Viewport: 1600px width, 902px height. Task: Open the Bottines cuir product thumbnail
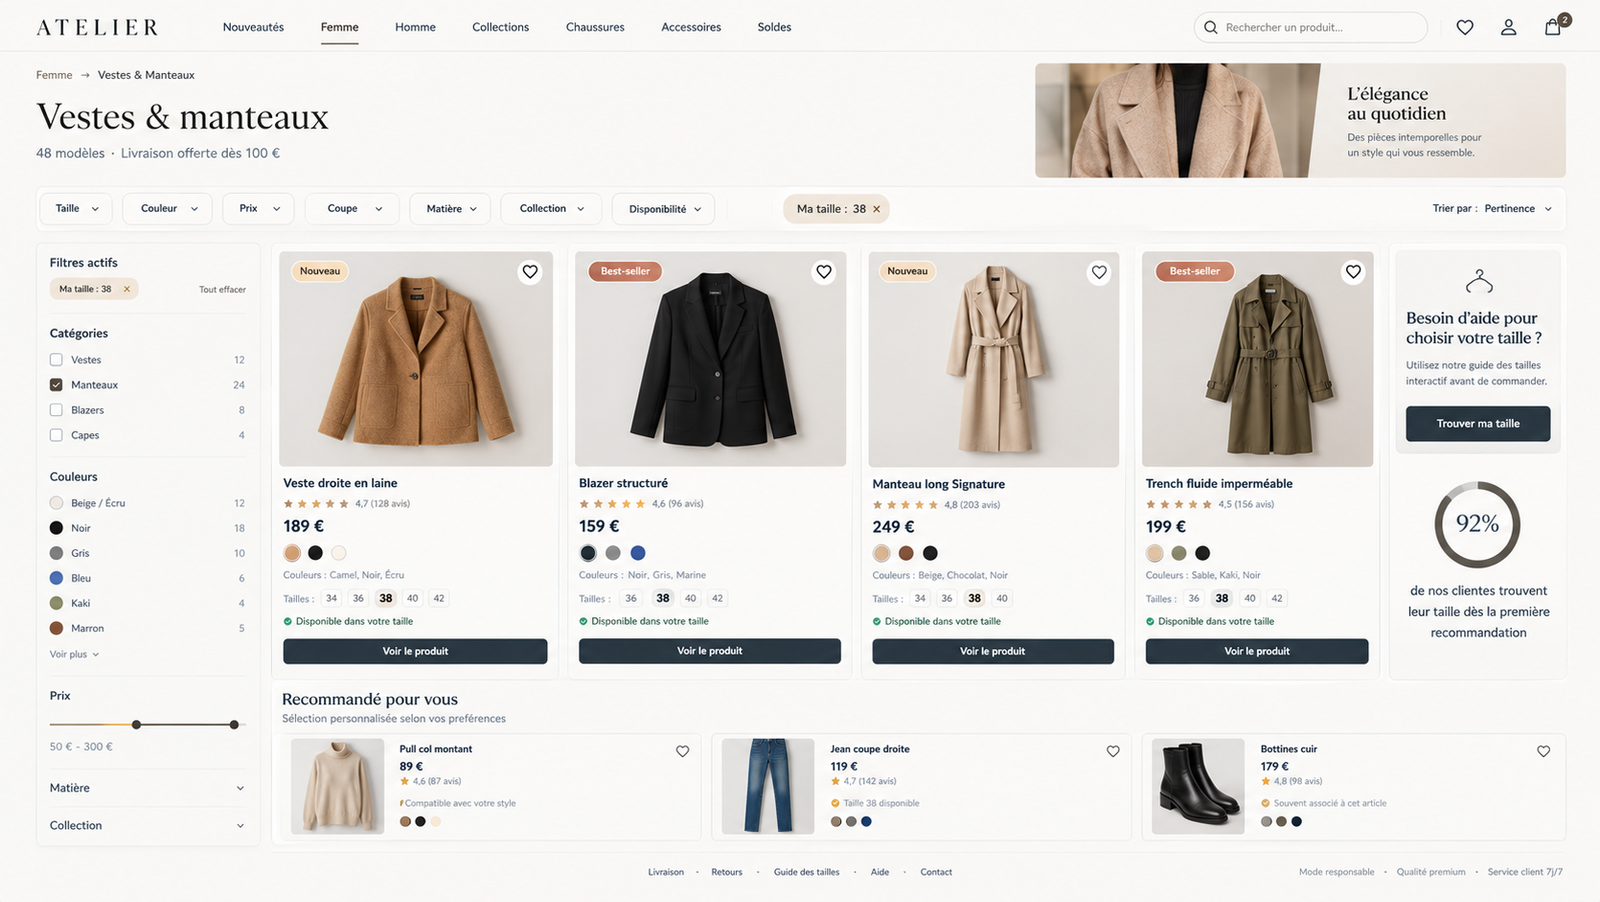click(1198, 786)
